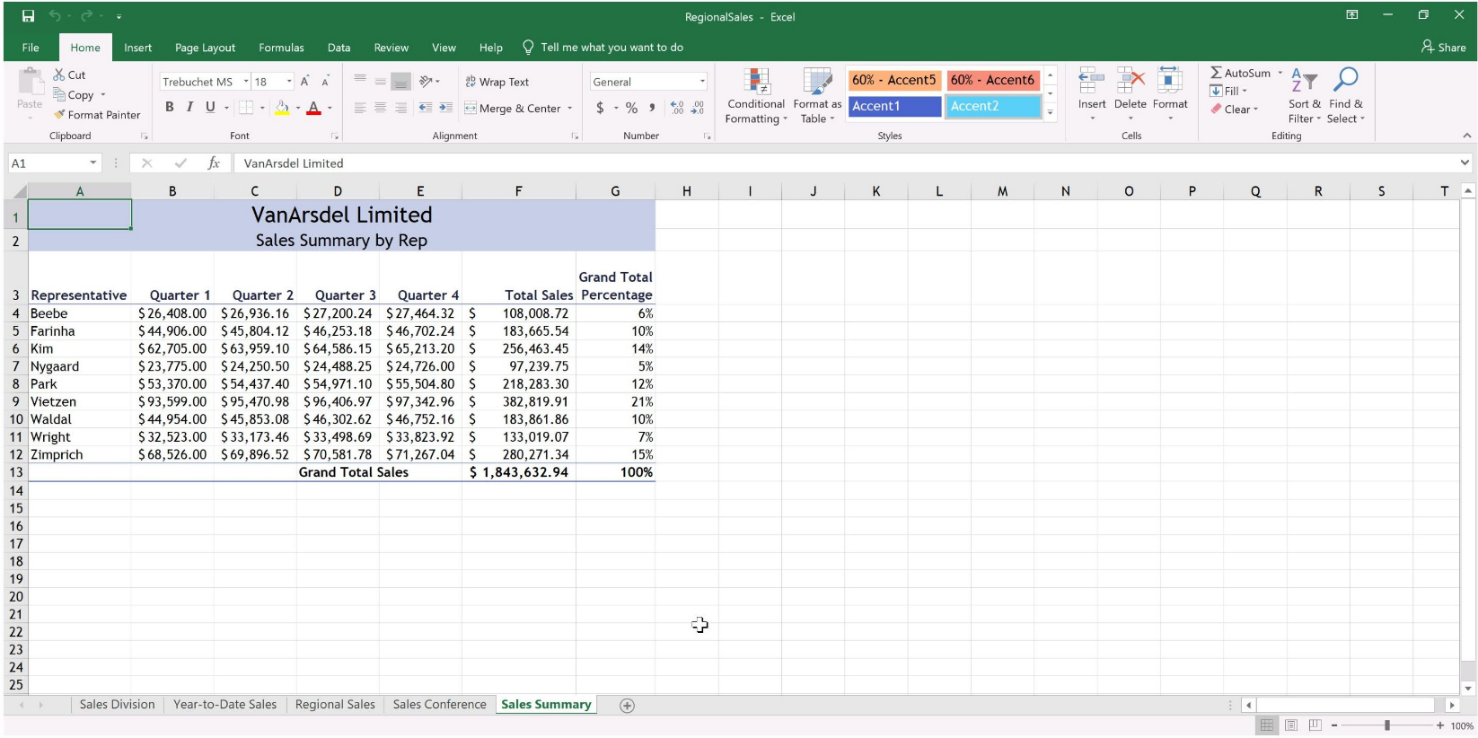This screenshot has height=738, width=1478.
Task: Expand the formula bar
Action: (1465, 163)
